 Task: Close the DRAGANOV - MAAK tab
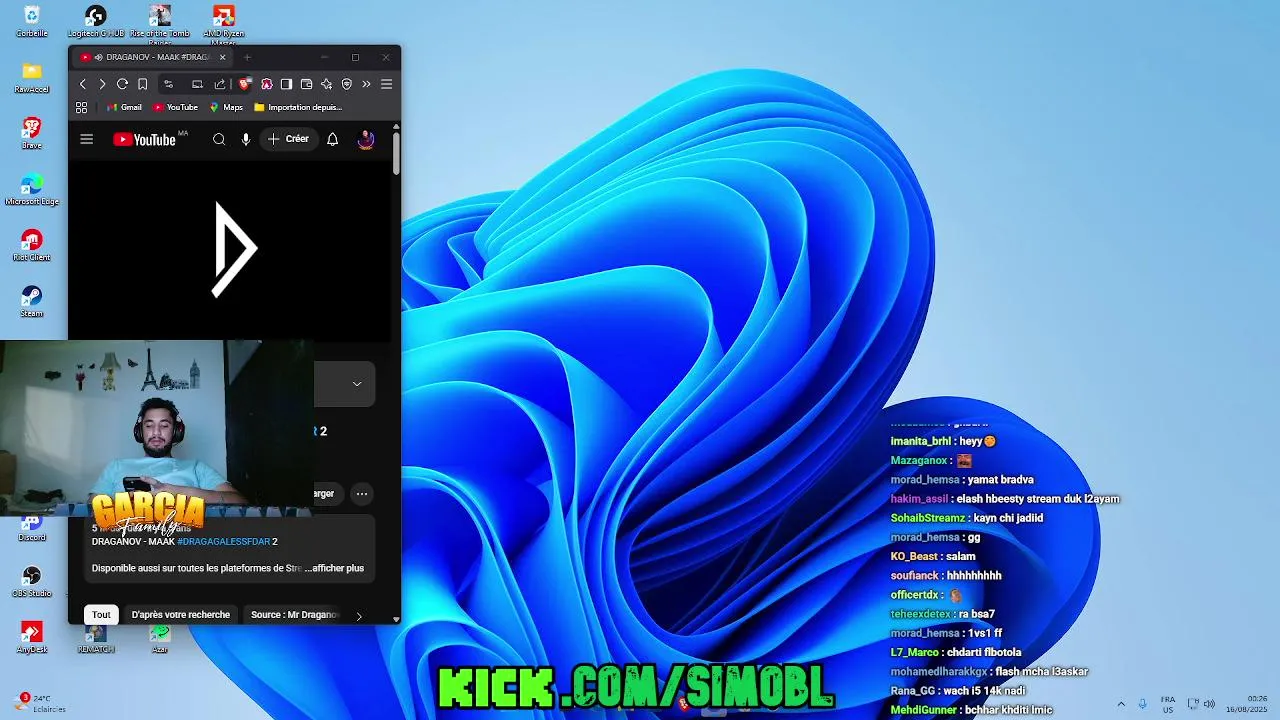222,57
